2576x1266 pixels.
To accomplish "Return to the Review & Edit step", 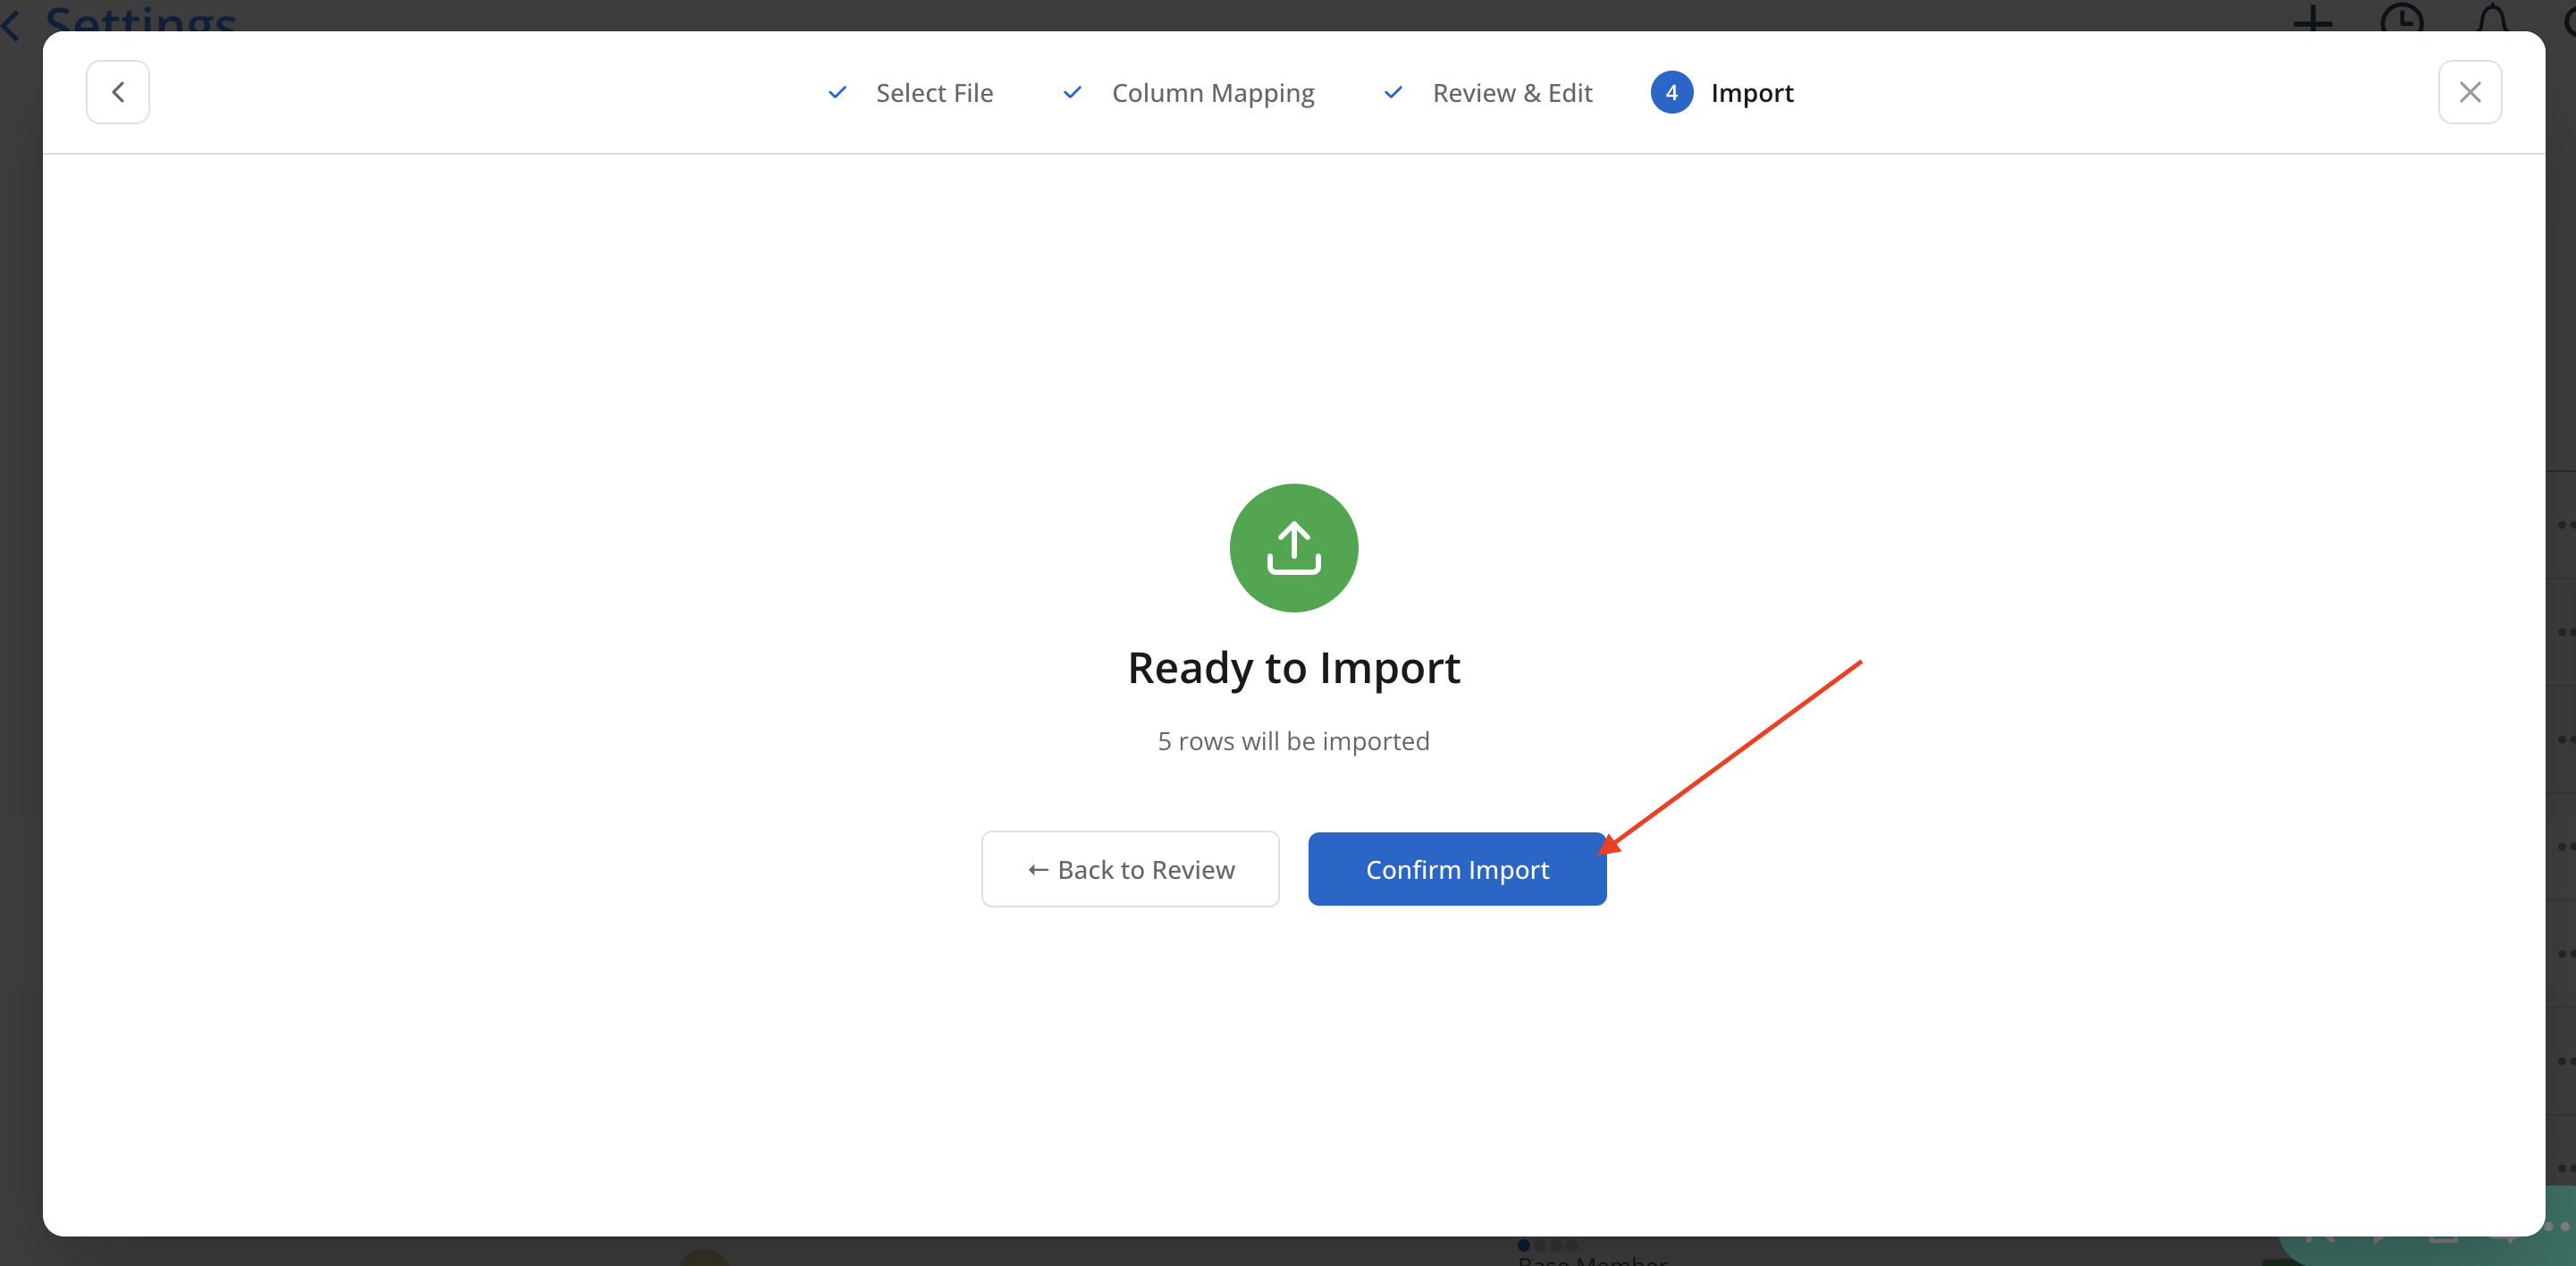I will (x=1512, y=93).
